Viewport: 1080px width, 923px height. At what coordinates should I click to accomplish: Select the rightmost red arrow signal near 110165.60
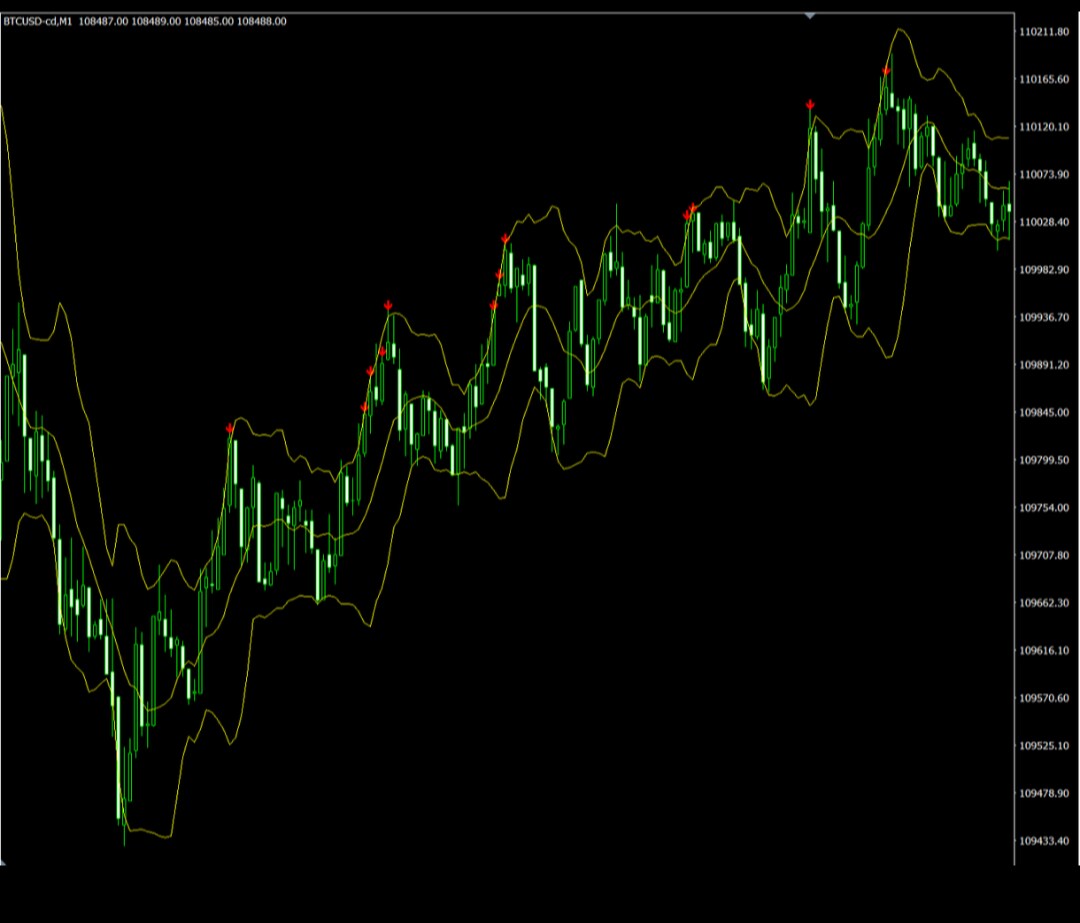[886, 70]
